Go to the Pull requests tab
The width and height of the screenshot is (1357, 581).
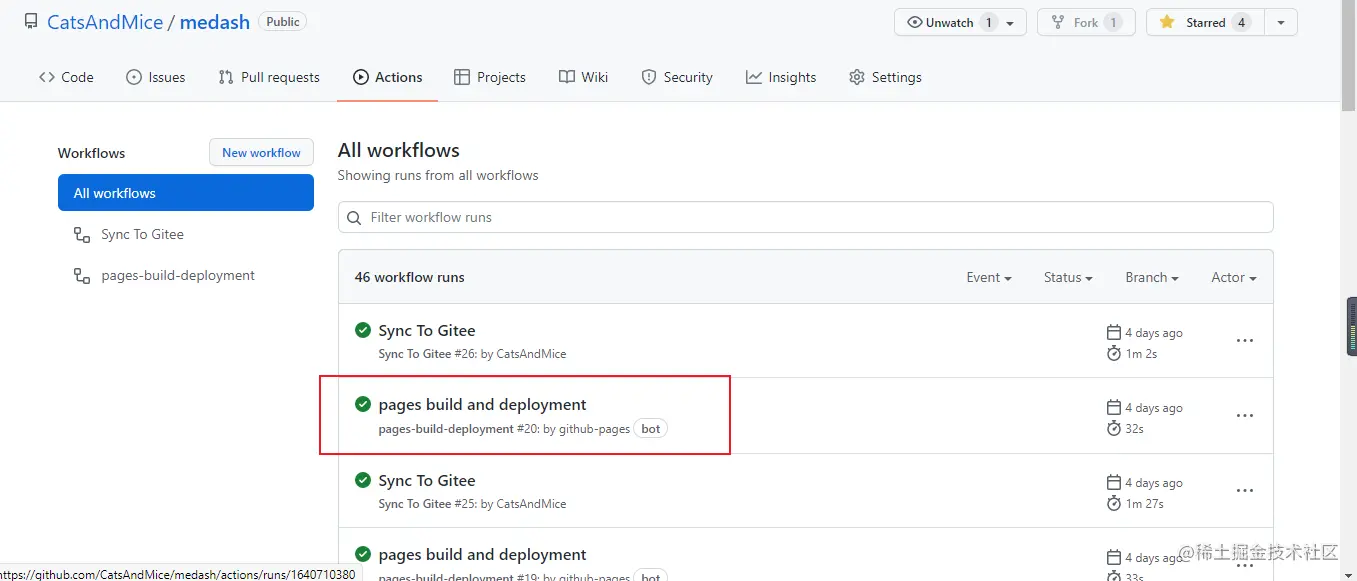pos(269,77)
